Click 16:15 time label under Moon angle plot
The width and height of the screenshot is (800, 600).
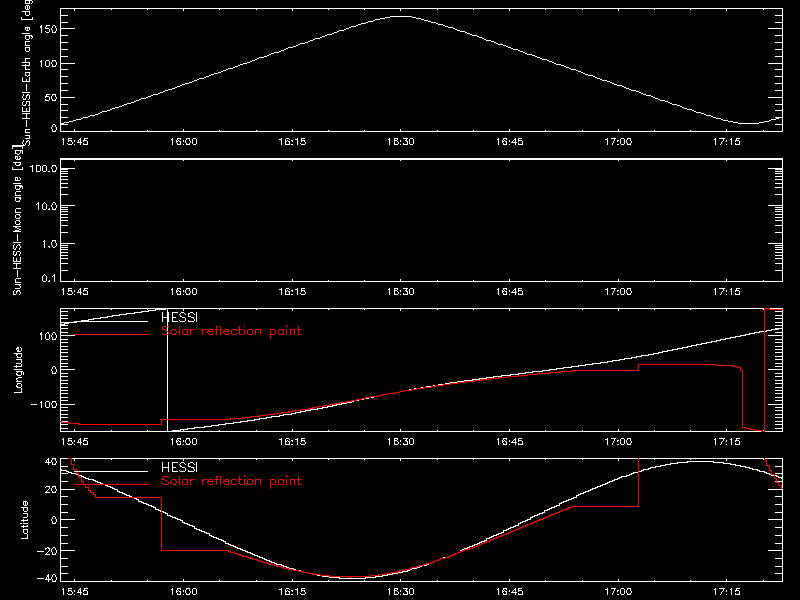[x=292, y=292]
